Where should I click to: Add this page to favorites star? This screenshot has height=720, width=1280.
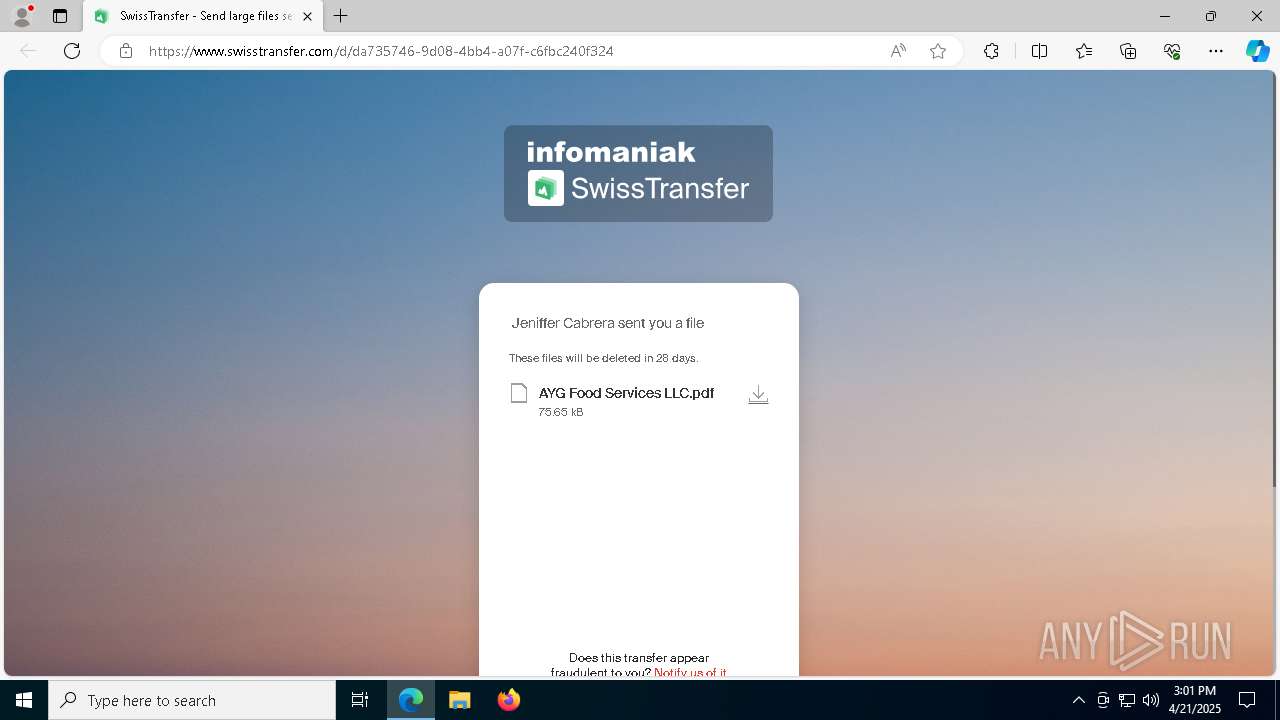(938, 51)
